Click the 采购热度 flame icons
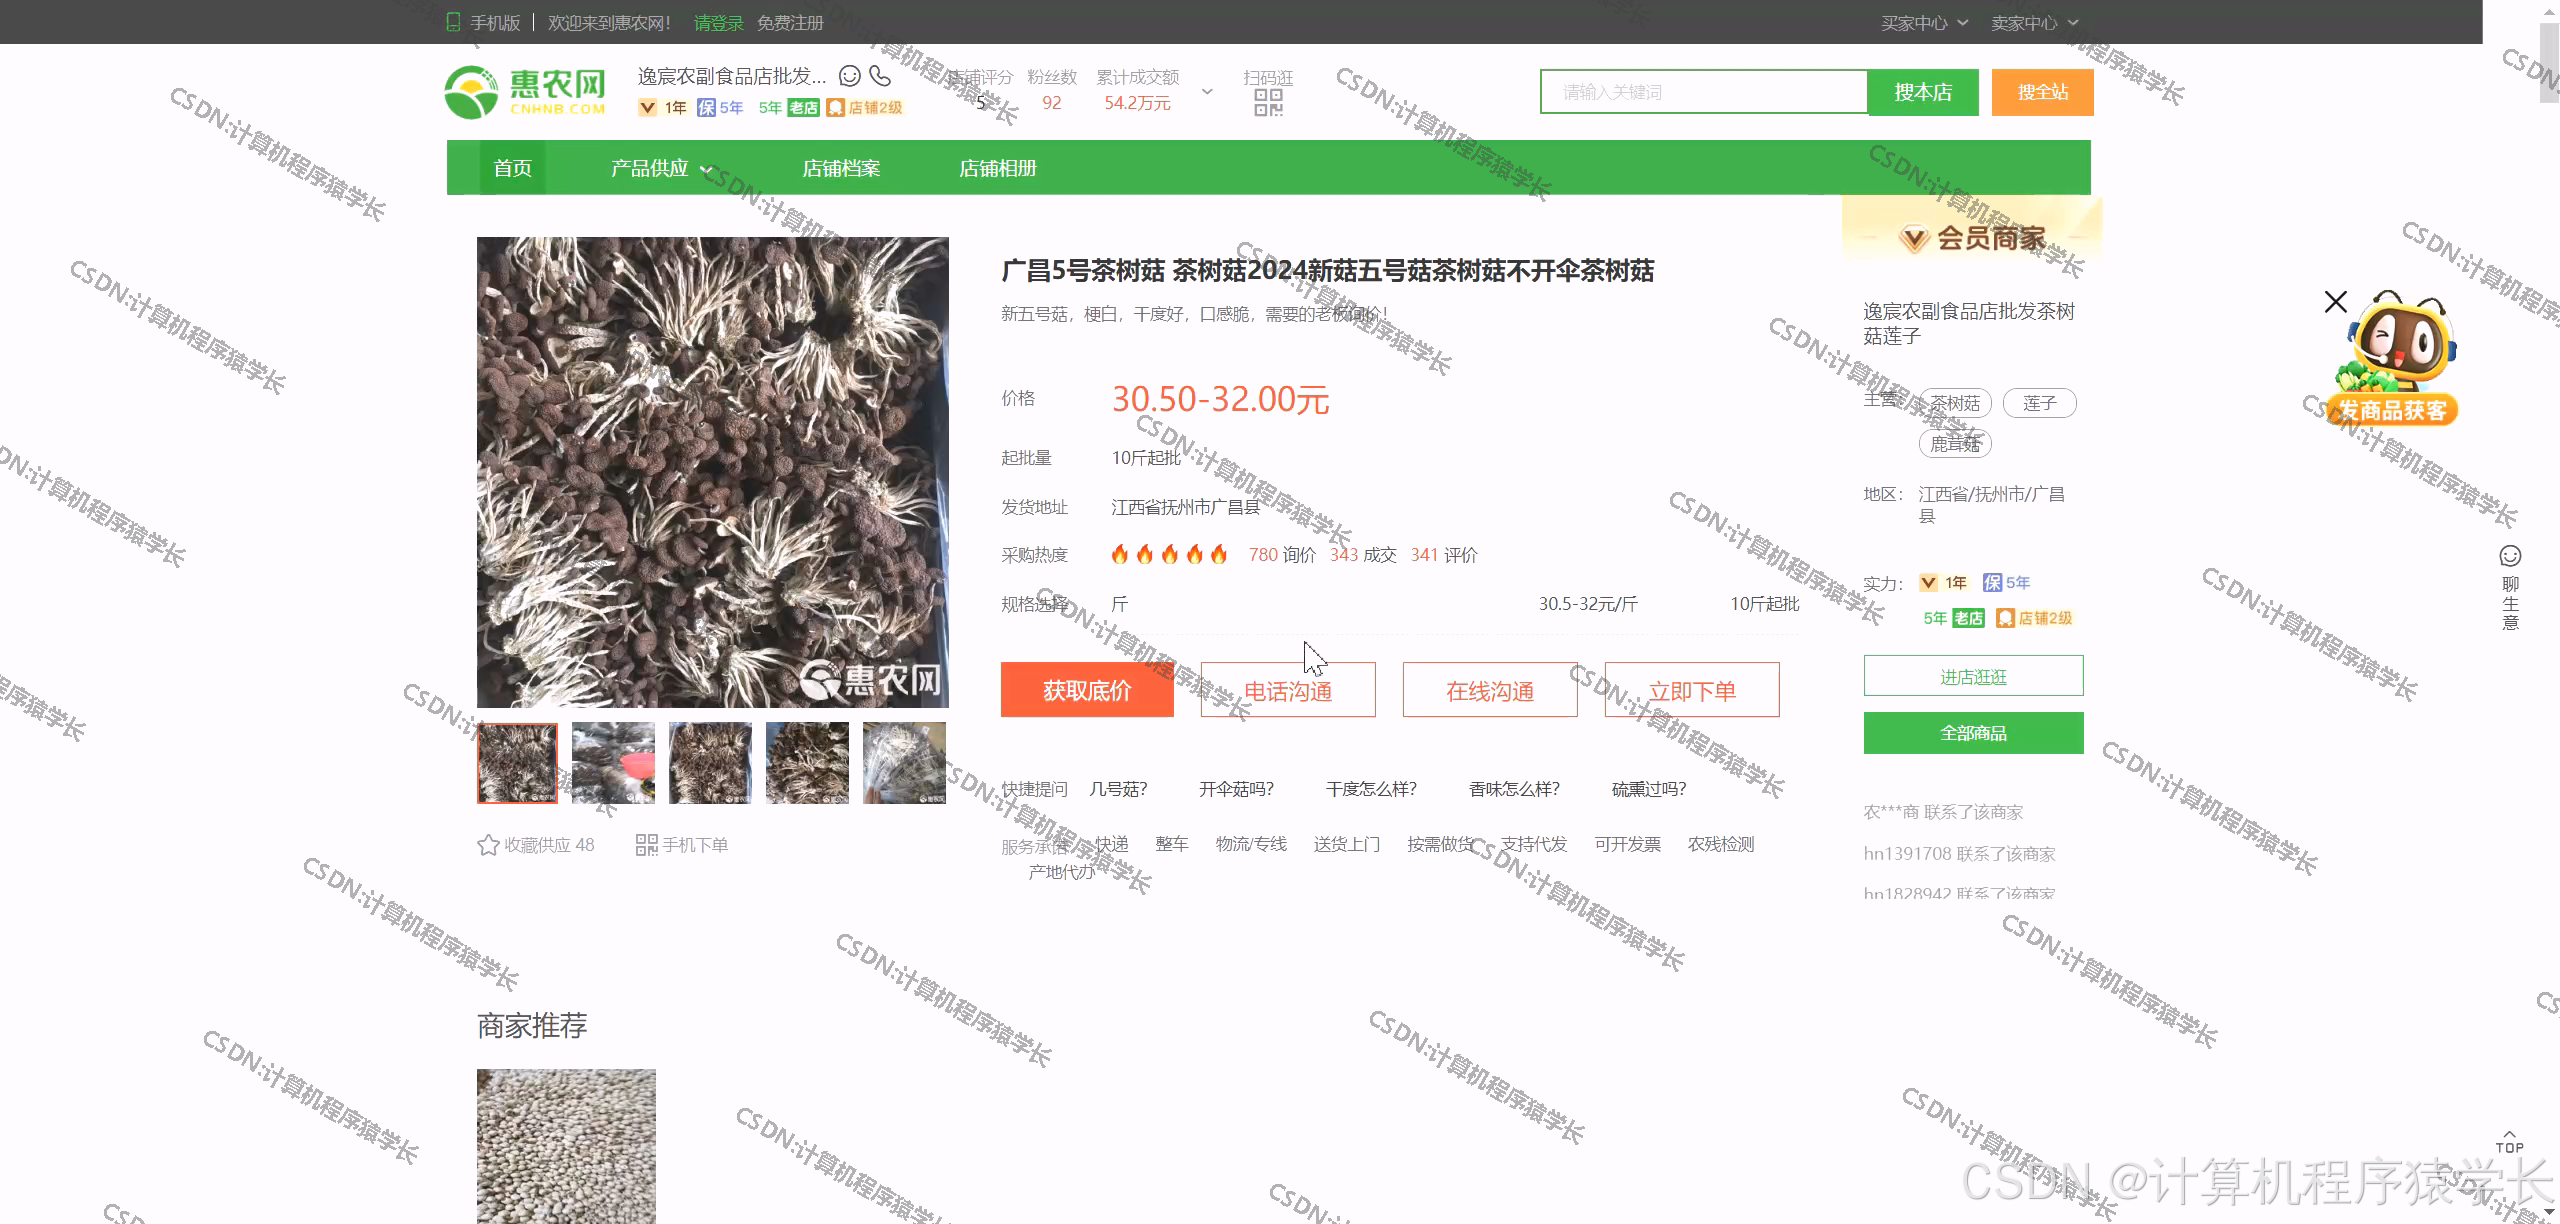 point(1169,554)
